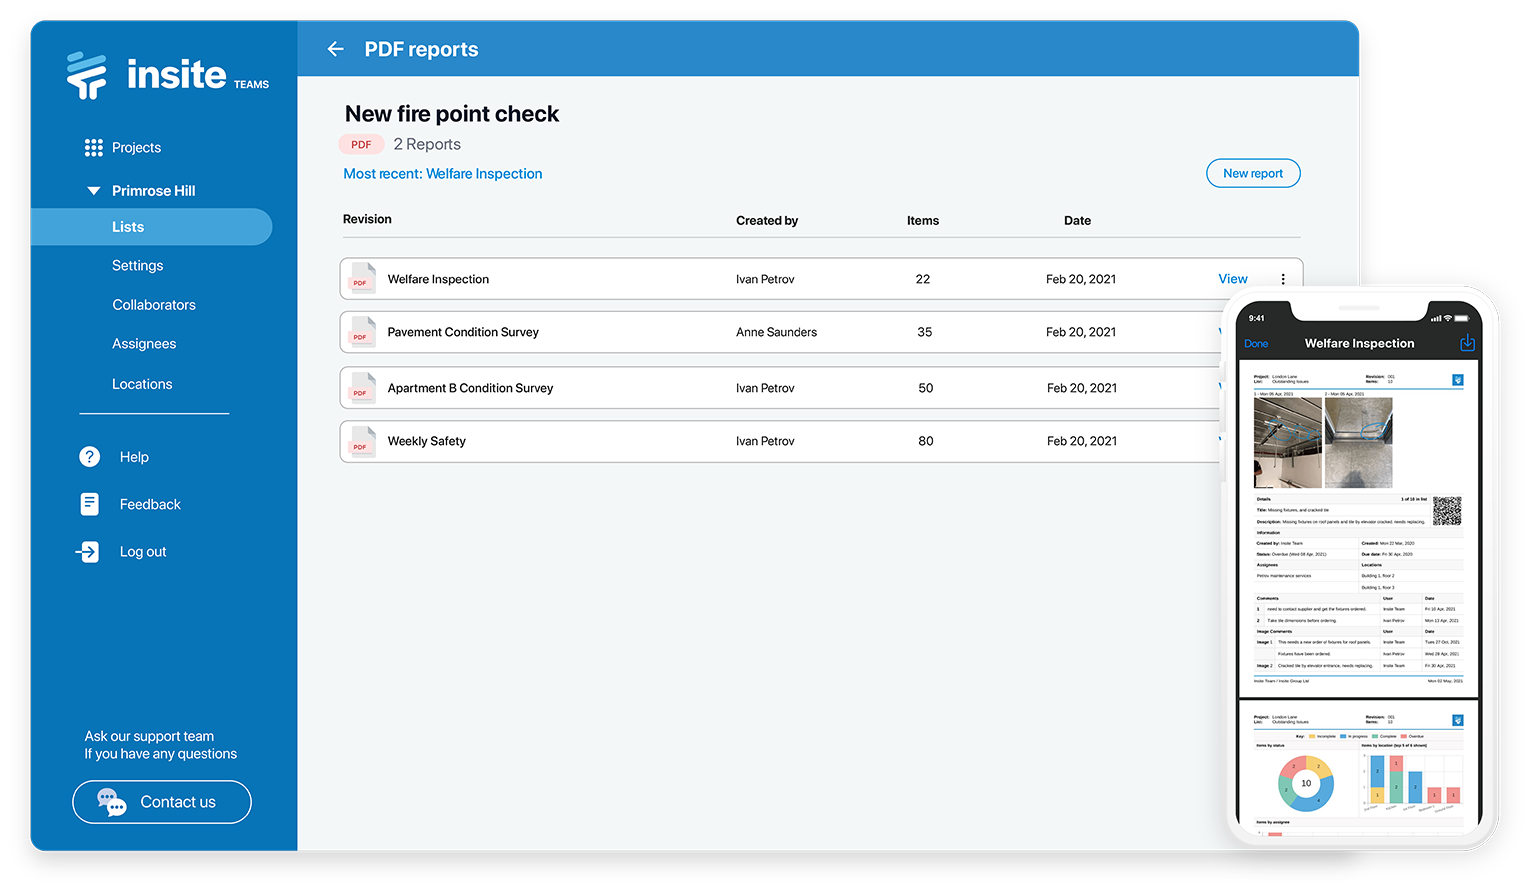The width and height of the screenshot is (1536, 892).
Task: Open more options for Welfare Inspection row
Action: (1283, 279)
